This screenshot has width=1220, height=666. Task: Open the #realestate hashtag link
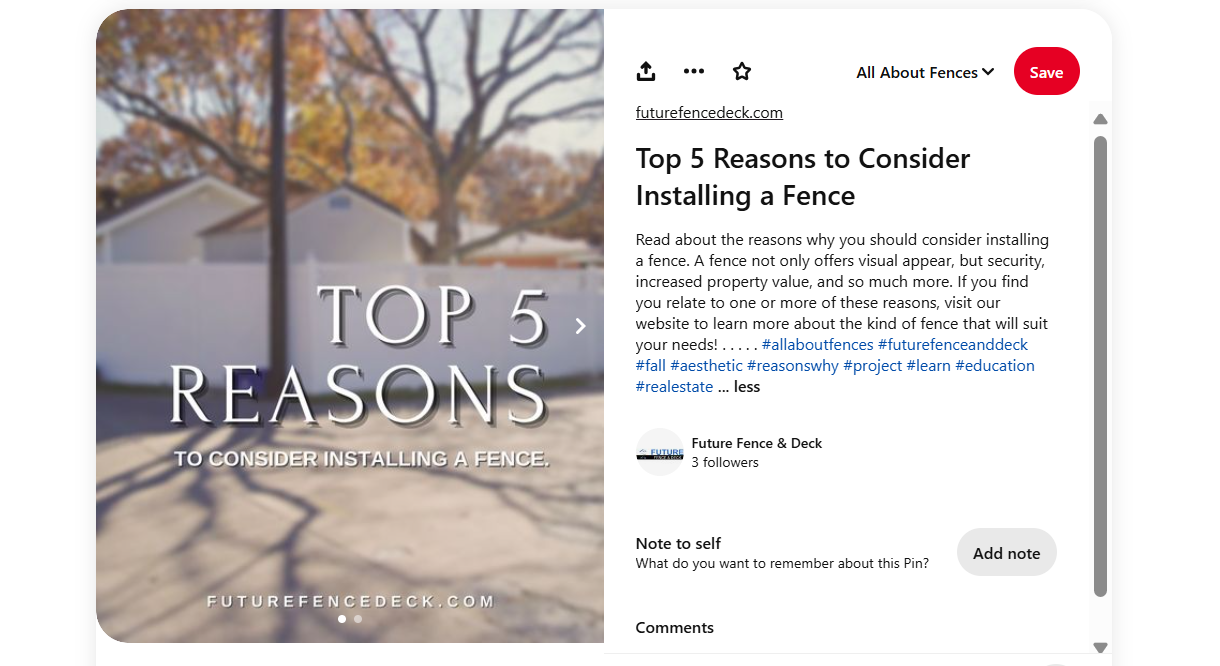click(x=674, y=387)
